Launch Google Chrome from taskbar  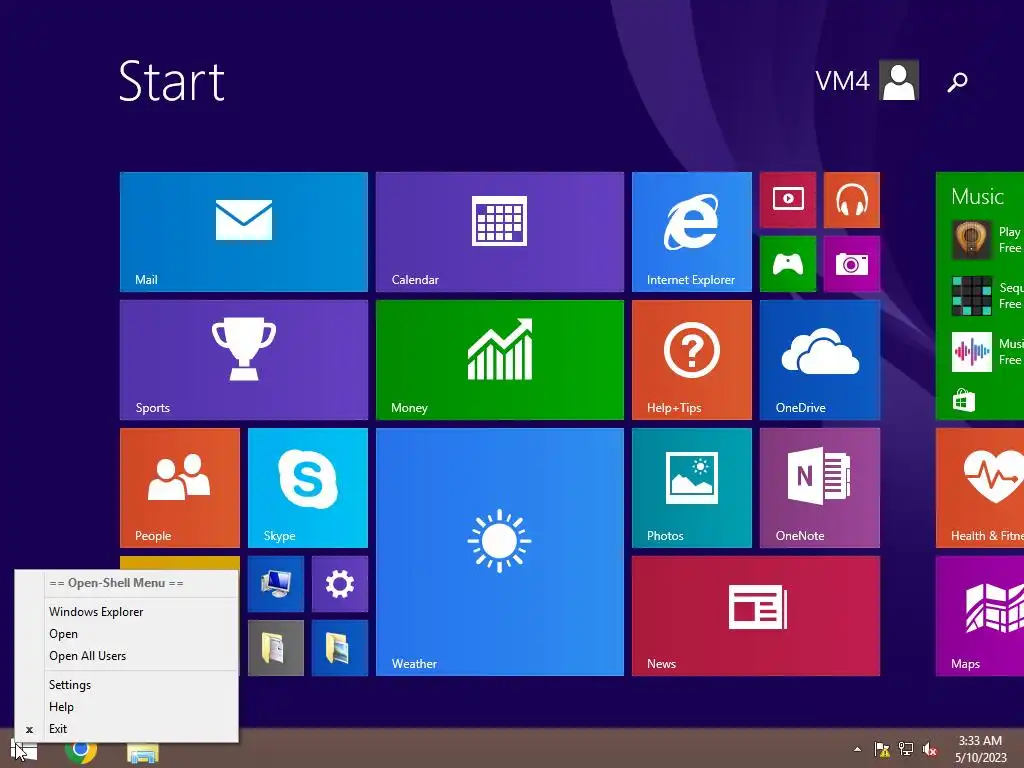click(x=81, y=751)
